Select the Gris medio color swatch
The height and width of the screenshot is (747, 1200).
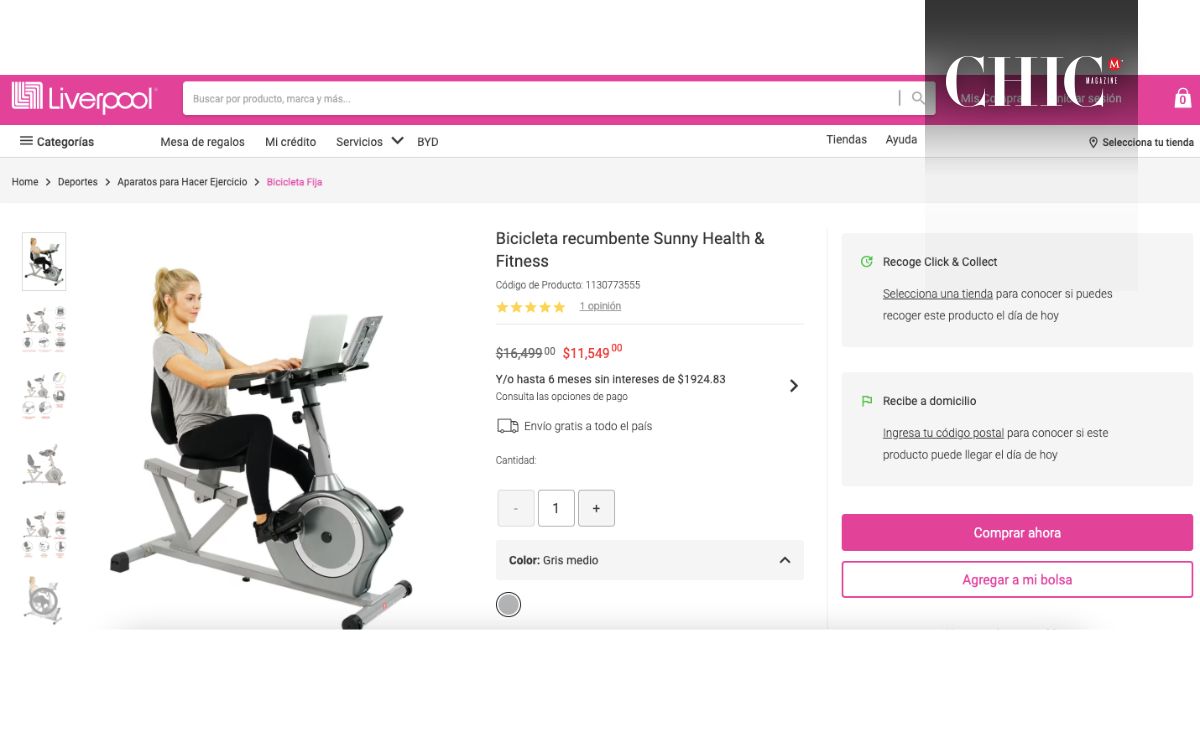[509, 605]
